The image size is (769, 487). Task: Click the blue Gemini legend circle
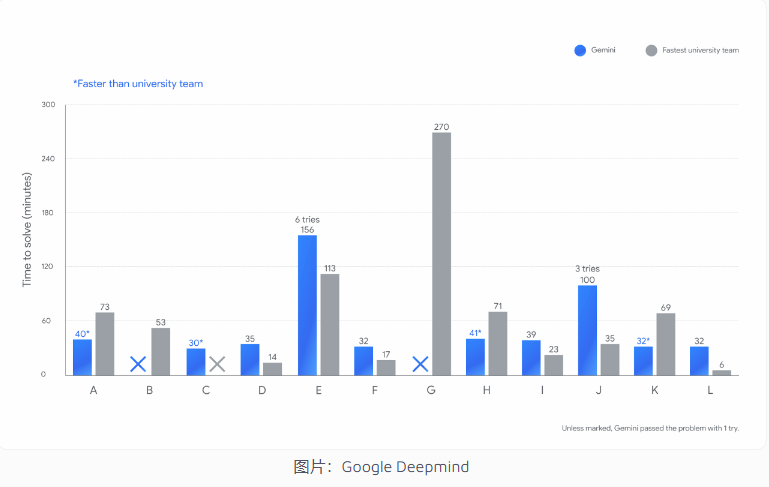[x=580, y=50]
